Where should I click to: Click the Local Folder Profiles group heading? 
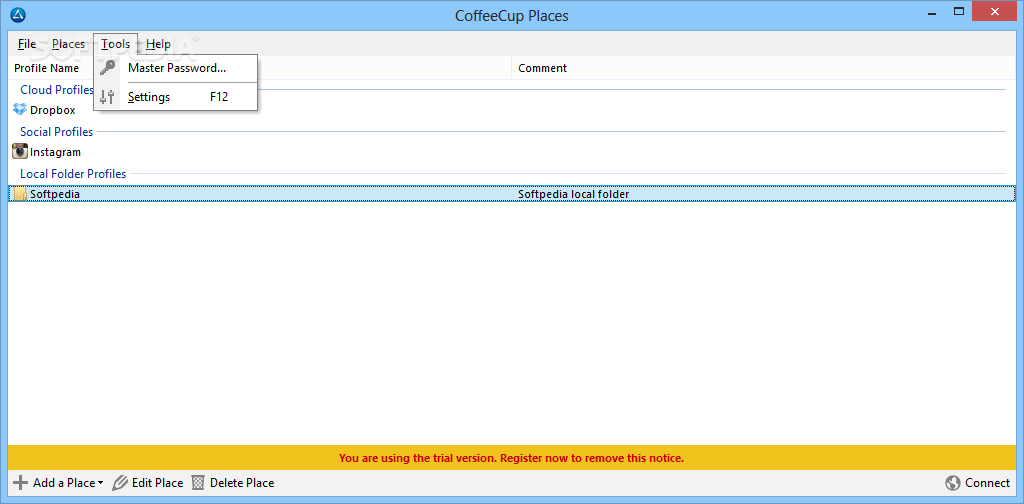(x=73, y=174)
